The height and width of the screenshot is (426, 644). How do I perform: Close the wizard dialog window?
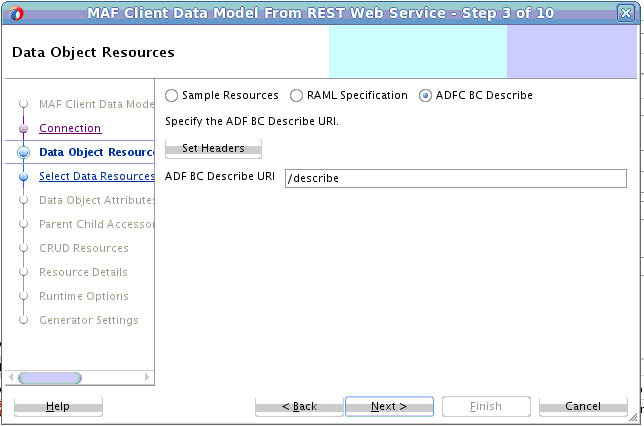coord(626,13)
